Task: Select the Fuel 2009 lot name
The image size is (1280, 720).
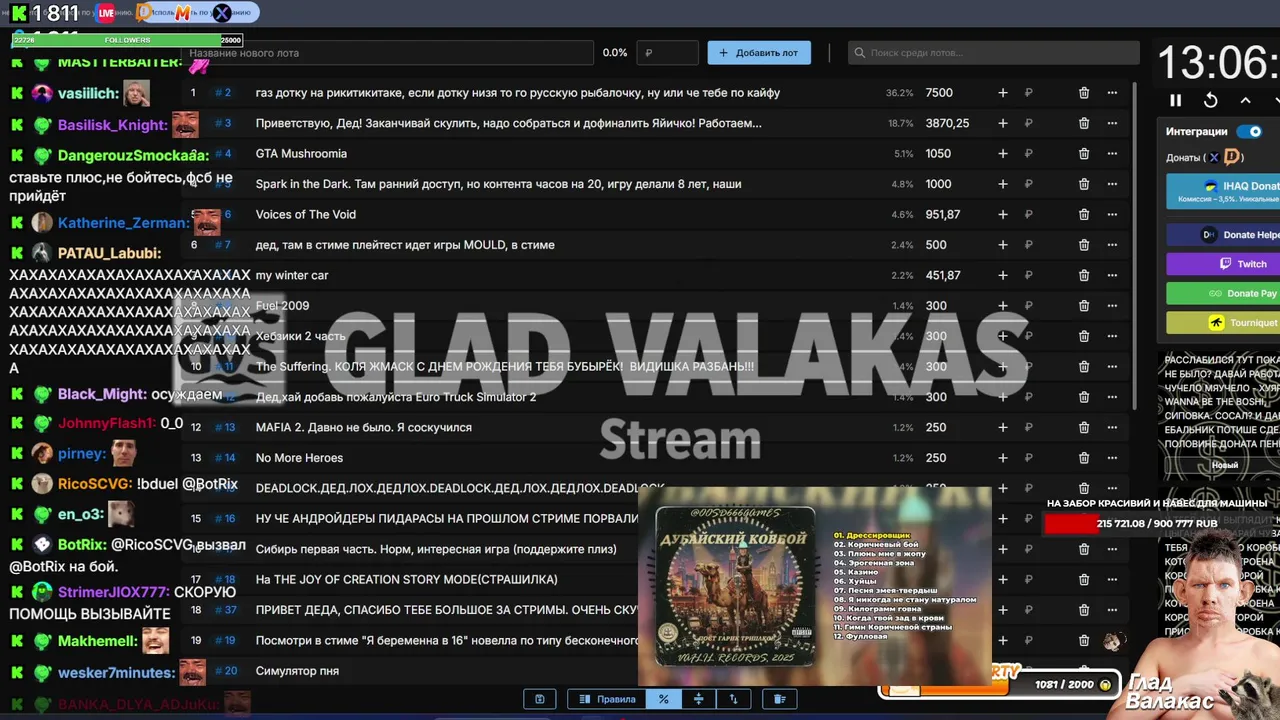Action: [282, 306]
